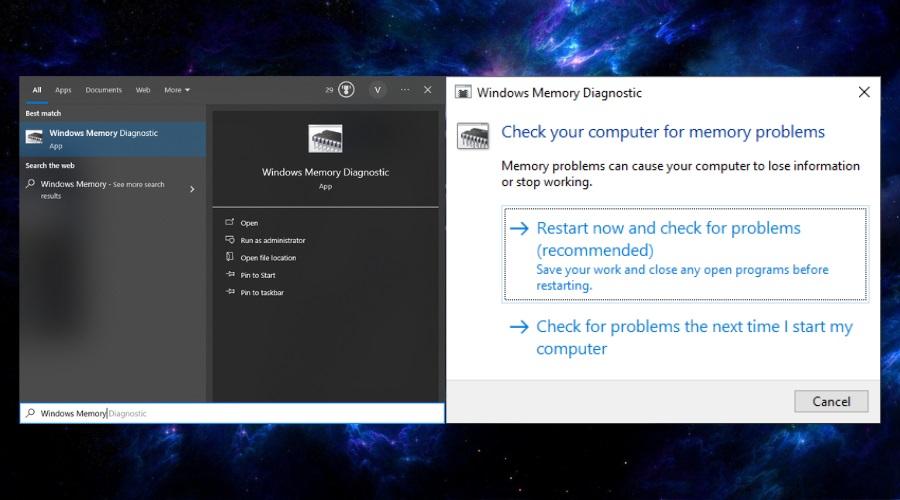The height and width of the screenshot is (500, 900).
Task: Switch to the Apps search tab
Action: click(63, 90)
